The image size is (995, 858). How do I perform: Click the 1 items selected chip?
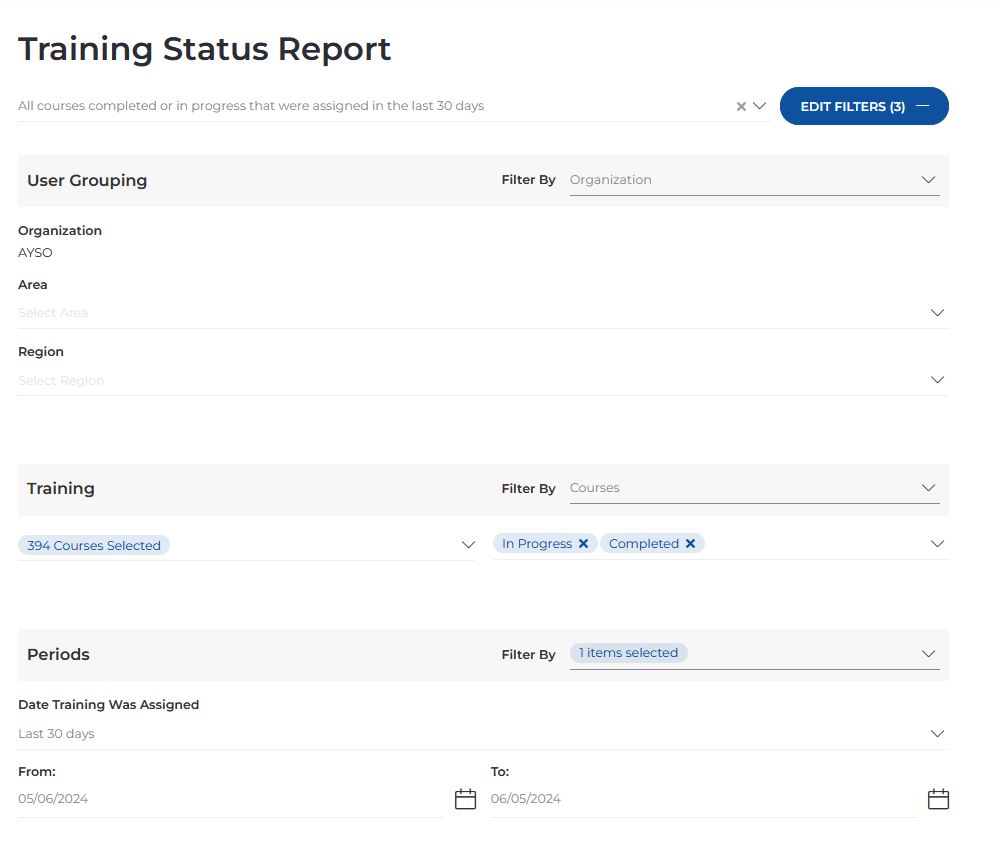pos(628,653)
